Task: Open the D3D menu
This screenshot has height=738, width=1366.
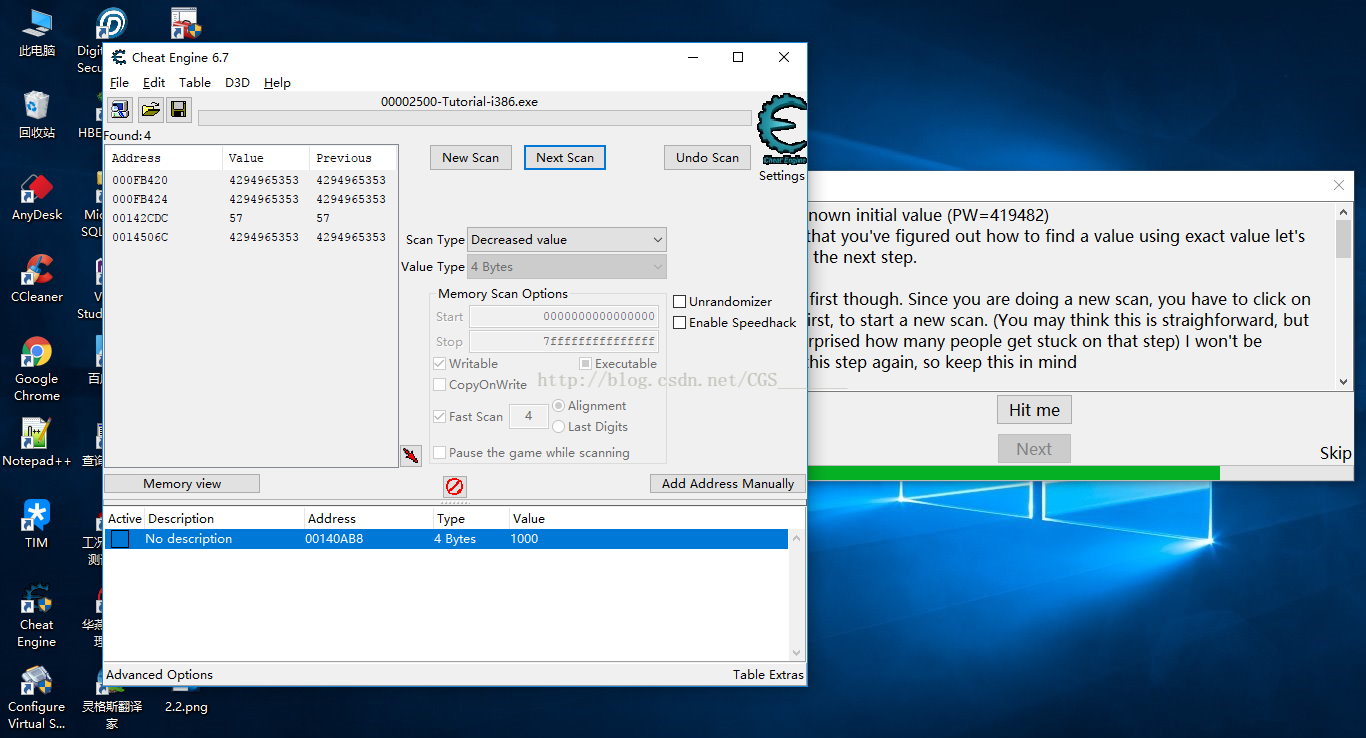Action: [x=237, y=83]
